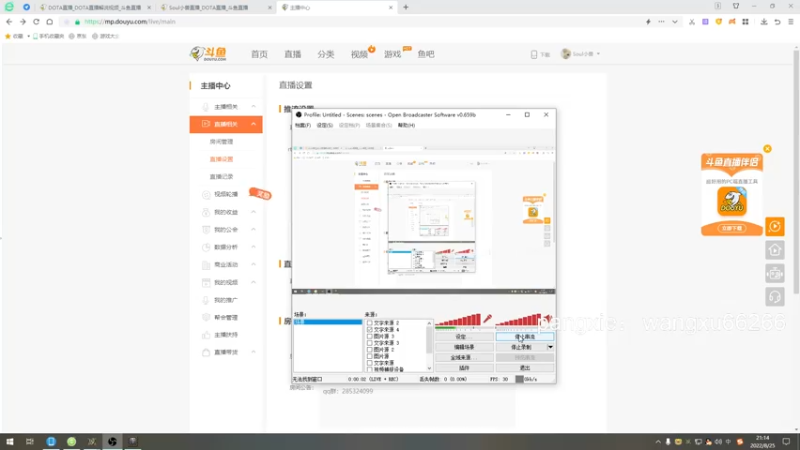This screenshot has width=800, height=450.
Task: Toggle the 图片源 source checkbox
Action: [x=370, y=356]
